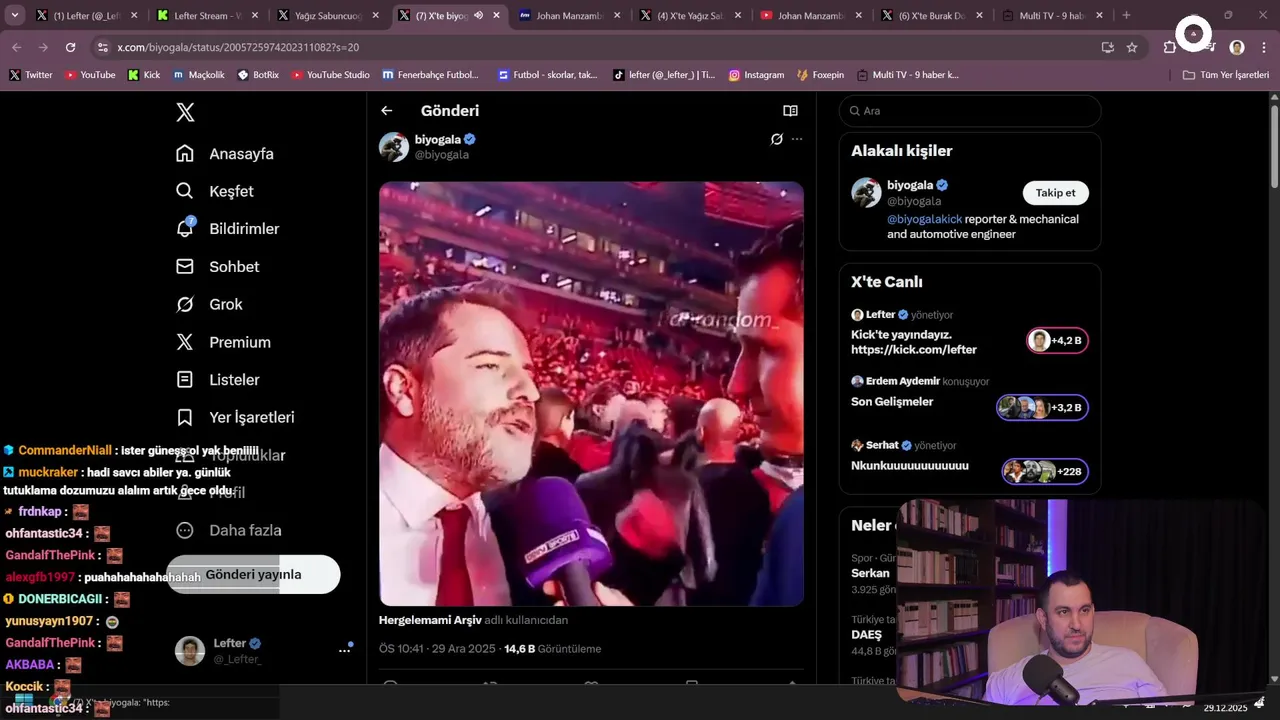Expand the Lefter account switcher dots
1280x720 pixels.
(344, 650)
